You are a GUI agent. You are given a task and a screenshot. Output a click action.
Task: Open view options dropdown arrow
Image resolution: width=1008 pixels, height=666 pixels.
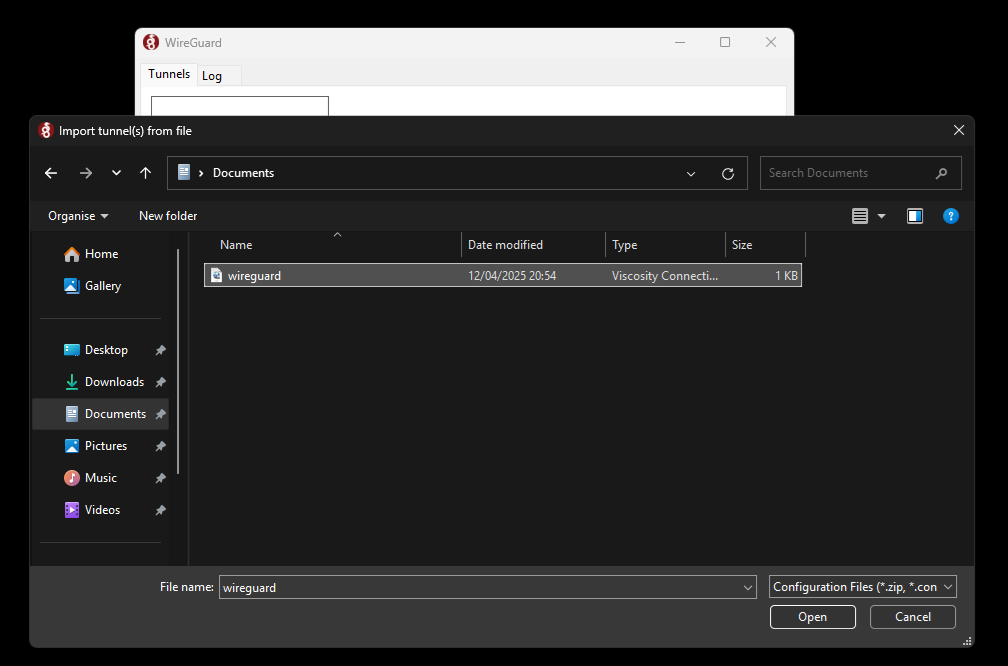[x=881, y=216]
